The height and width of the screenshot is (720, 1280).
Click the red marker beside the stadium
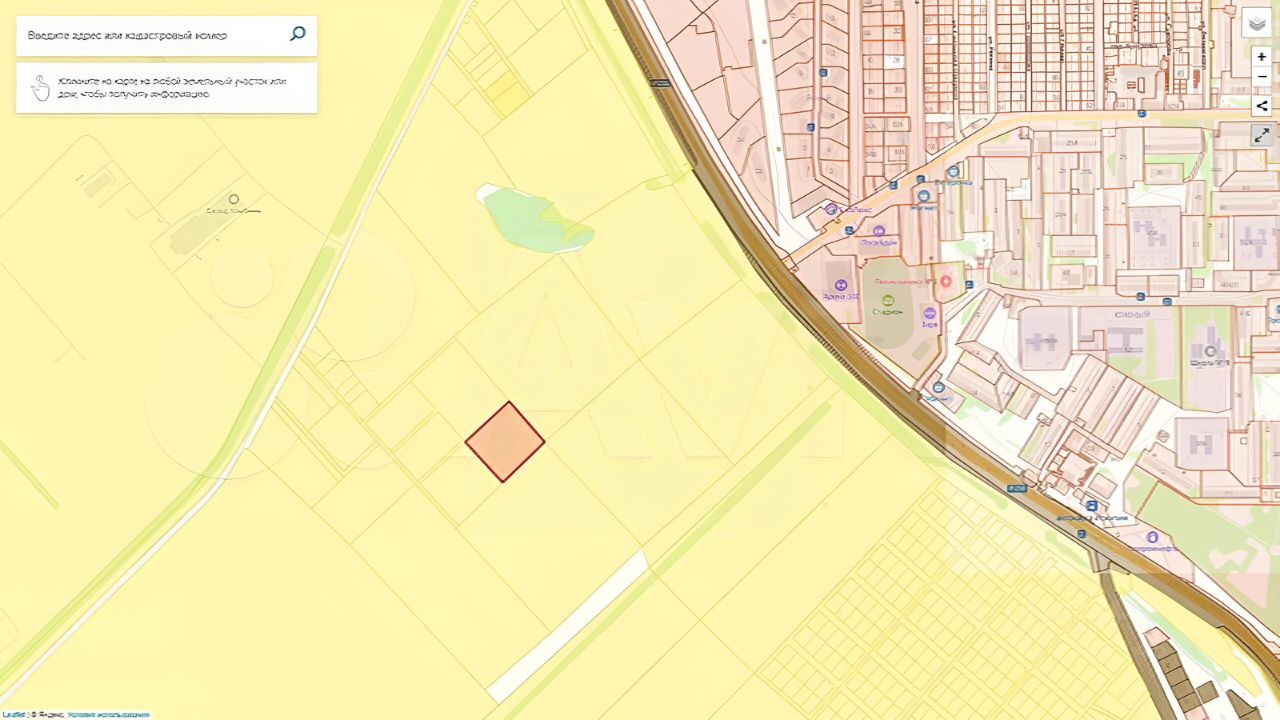coord(946,281)
